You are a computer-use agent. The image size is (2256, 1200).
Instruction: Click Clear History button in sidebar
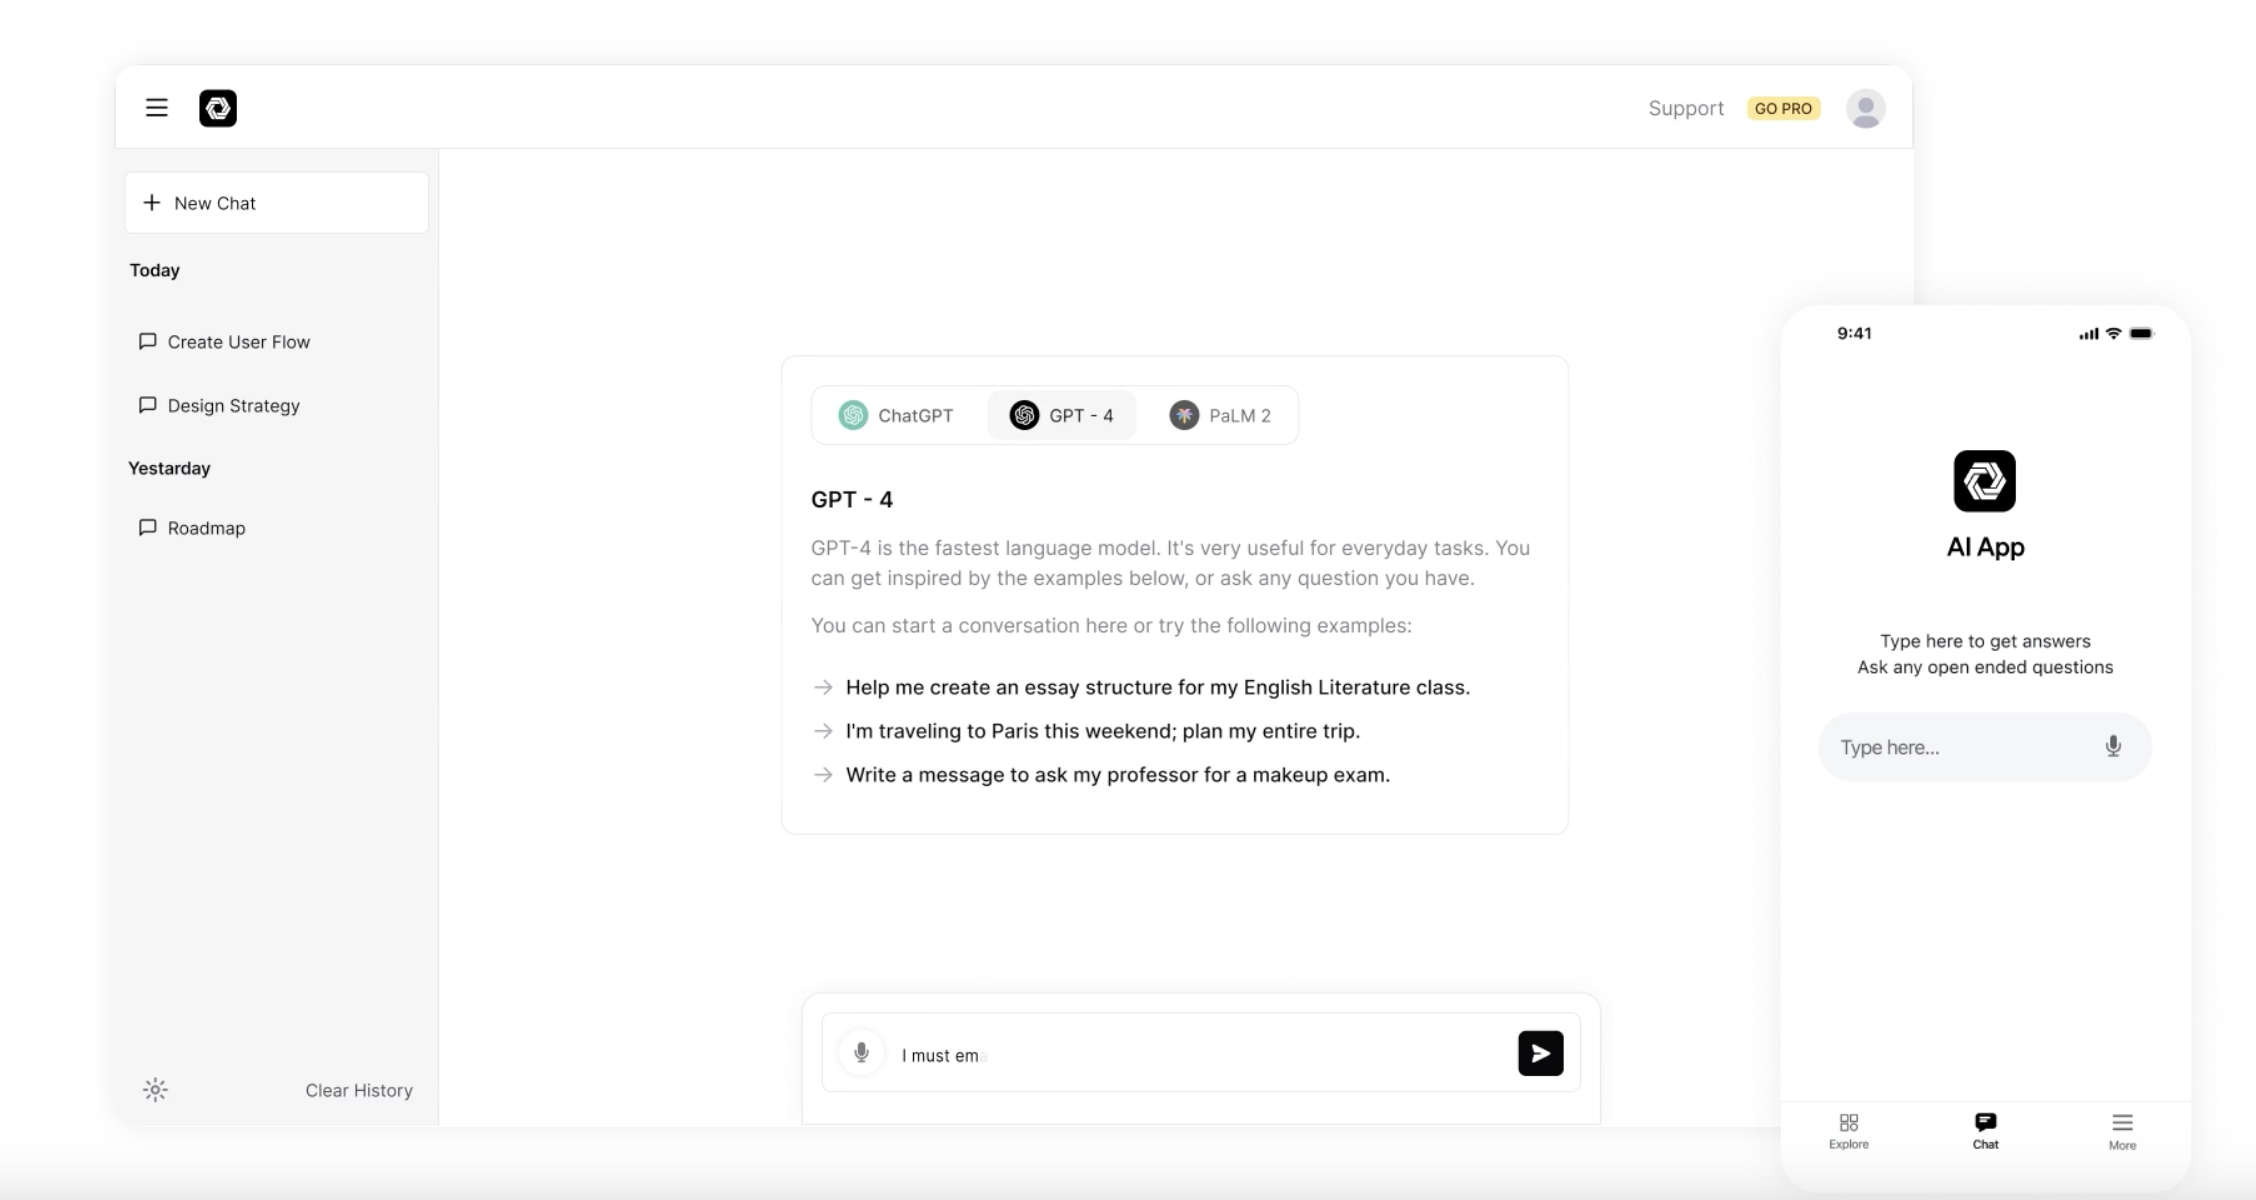pos(358,1090)
